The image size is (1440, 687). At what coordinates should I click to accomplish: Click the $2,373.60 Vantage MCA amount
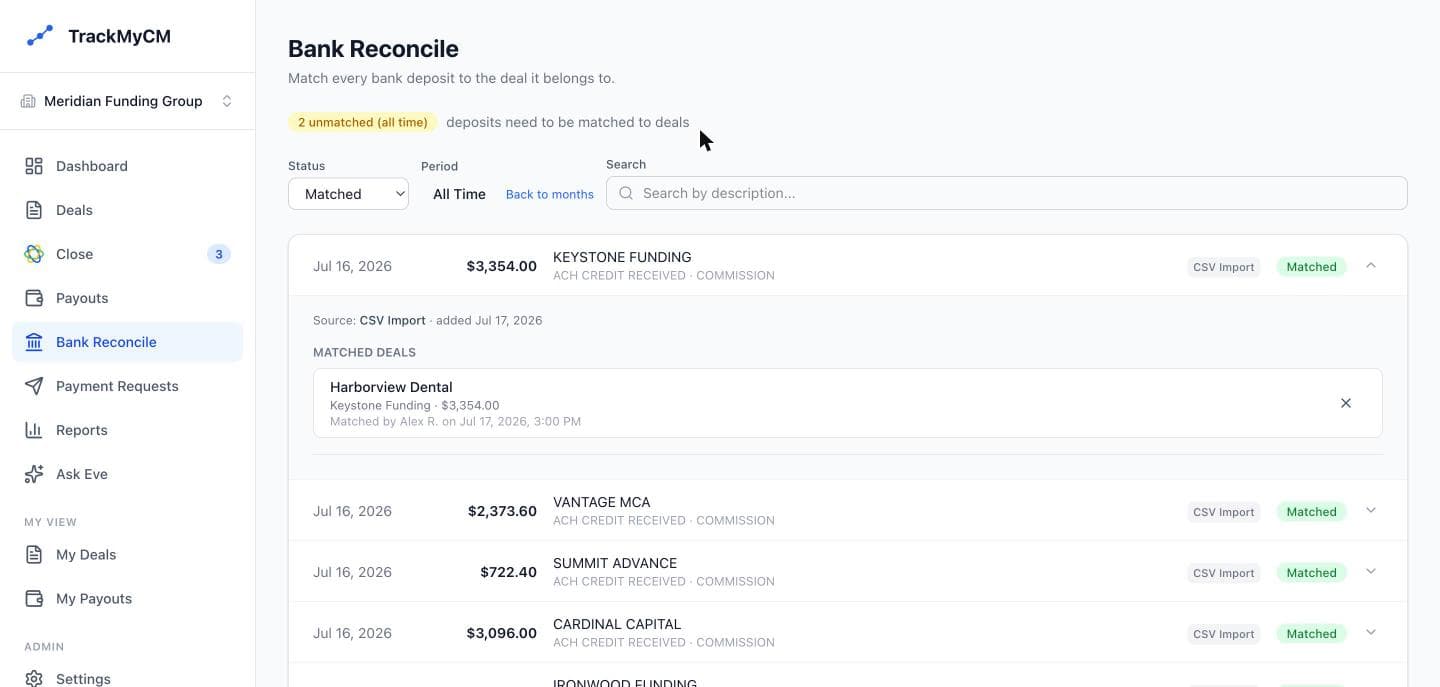[x=502, y=511]
